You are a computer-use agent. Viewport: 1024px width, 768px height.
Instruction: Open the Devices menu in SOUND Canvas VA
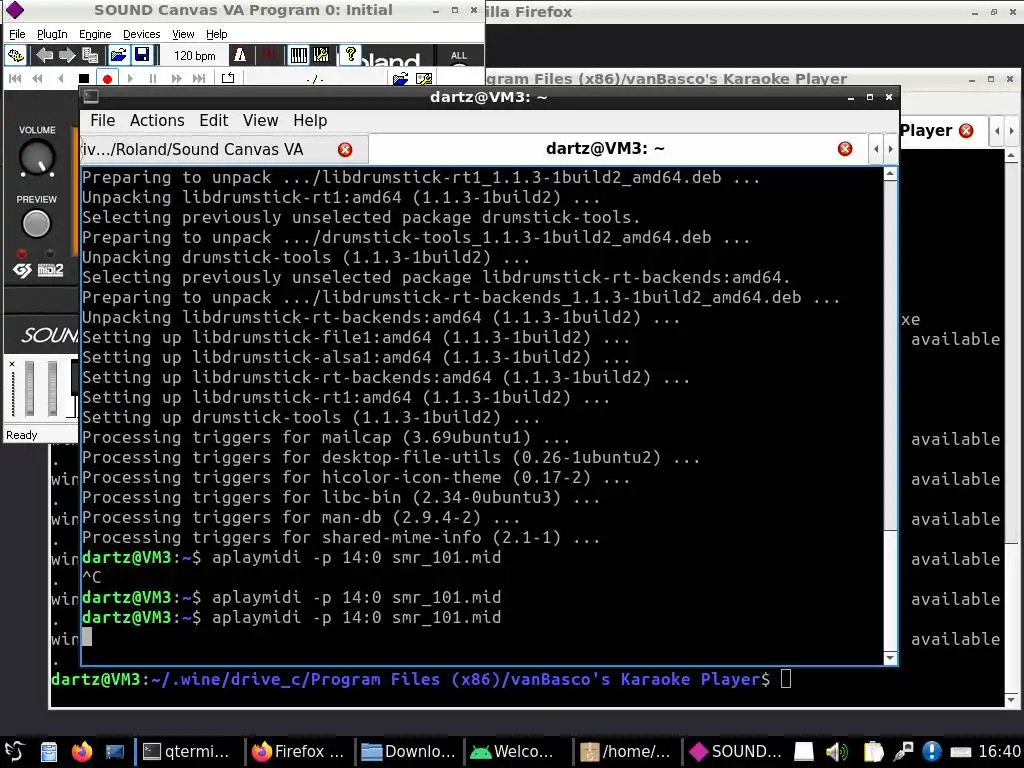141,34
